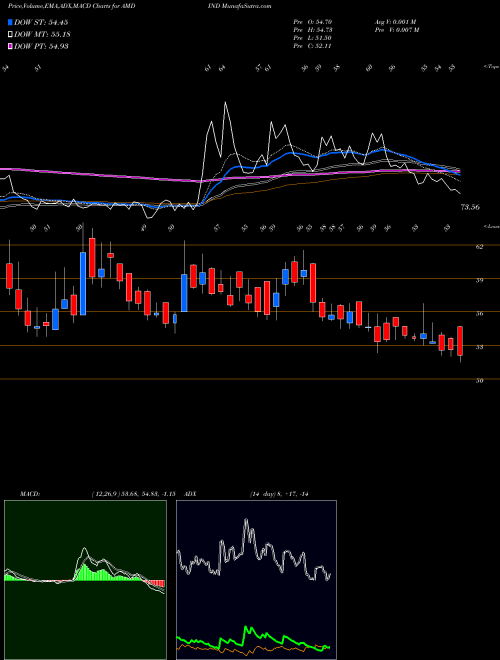Click the blue DOW ST legend swatch
This screenshot has height=660, width=500.
click(x=10, y=22)
